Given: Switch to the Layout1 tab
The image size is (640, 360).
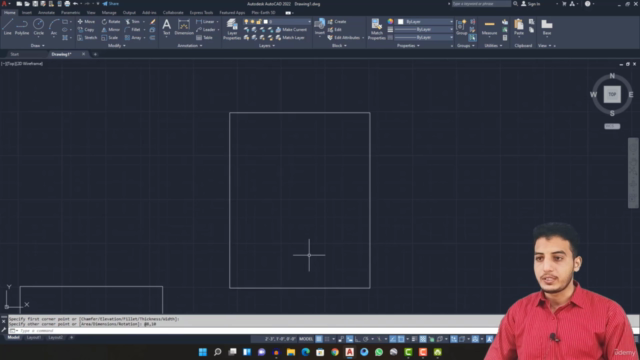Looking at the screenshot, I should (33, 338).
